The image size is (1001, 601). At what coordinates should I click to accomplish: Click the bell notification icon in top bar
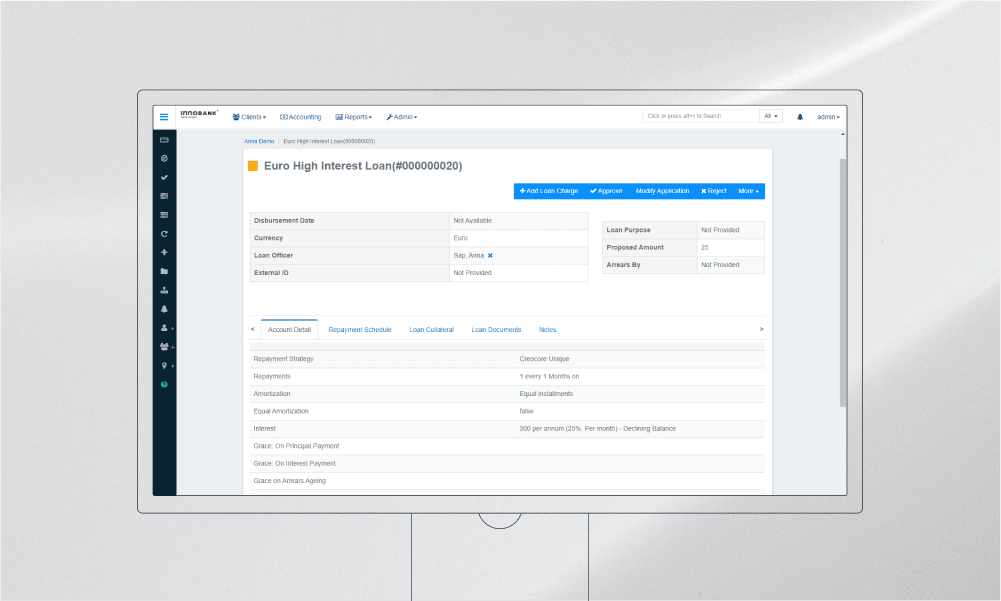pos(798,117)
